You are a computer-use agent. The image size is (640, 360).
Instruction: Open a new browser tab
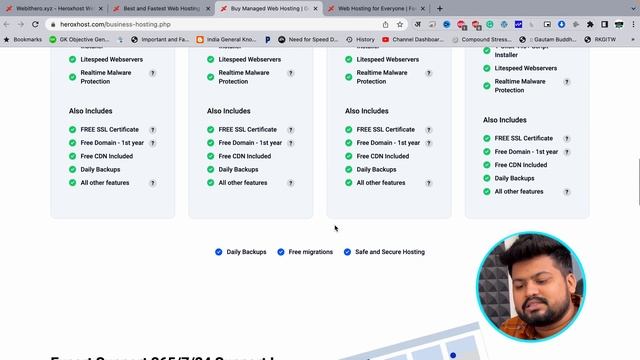440,8
